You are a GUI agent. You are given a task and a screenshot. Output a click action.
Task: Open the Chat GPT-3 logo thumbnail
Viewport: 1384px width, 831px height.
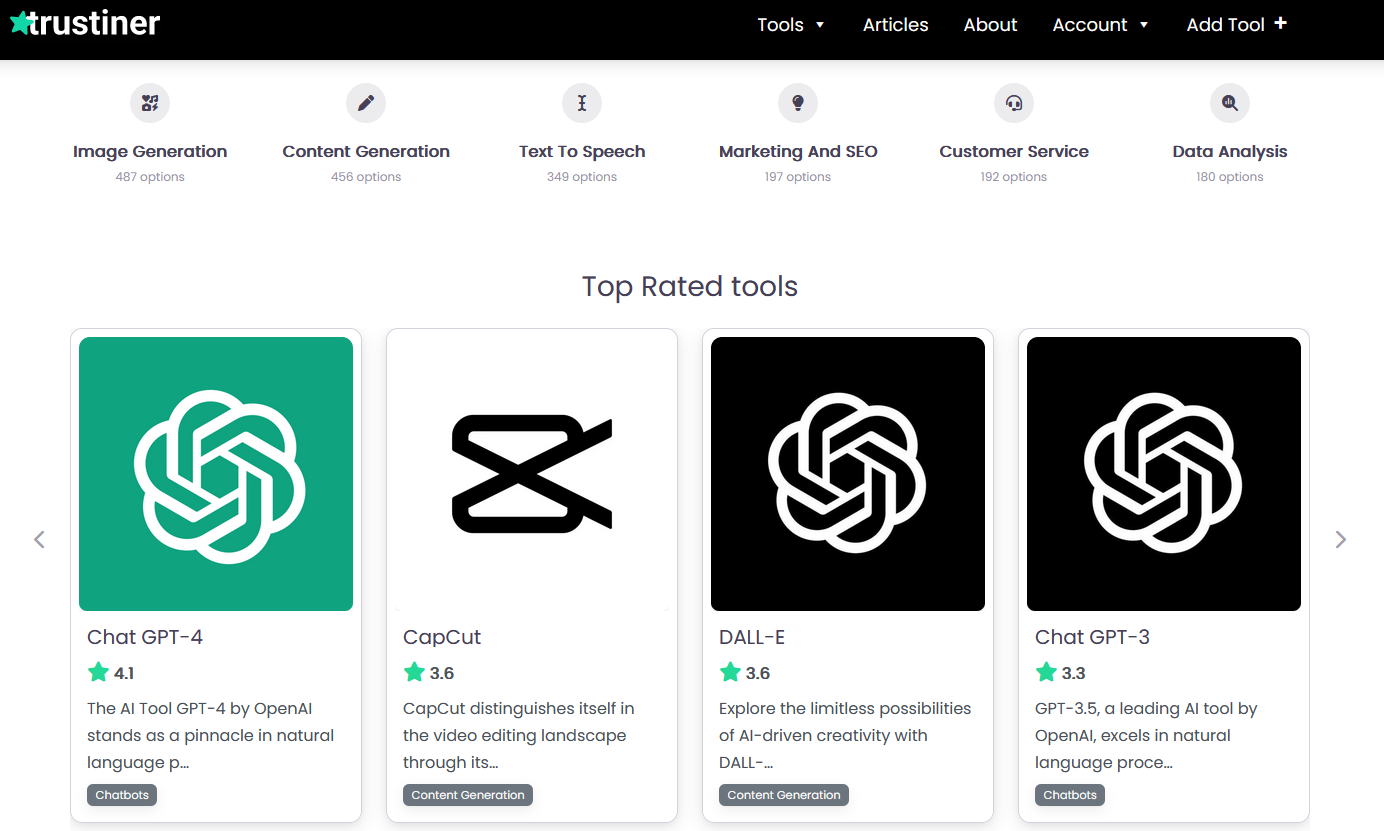point(1164,474)
